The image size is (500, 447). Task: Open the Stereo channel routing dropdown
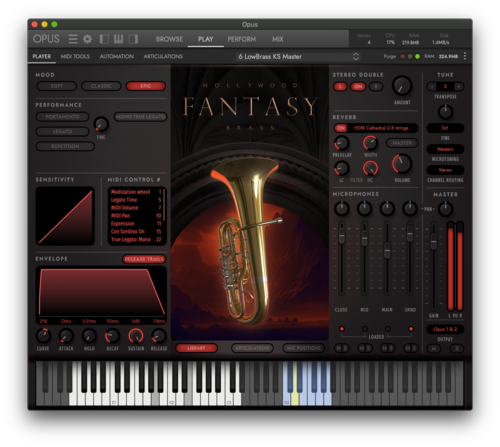[445, 170]
